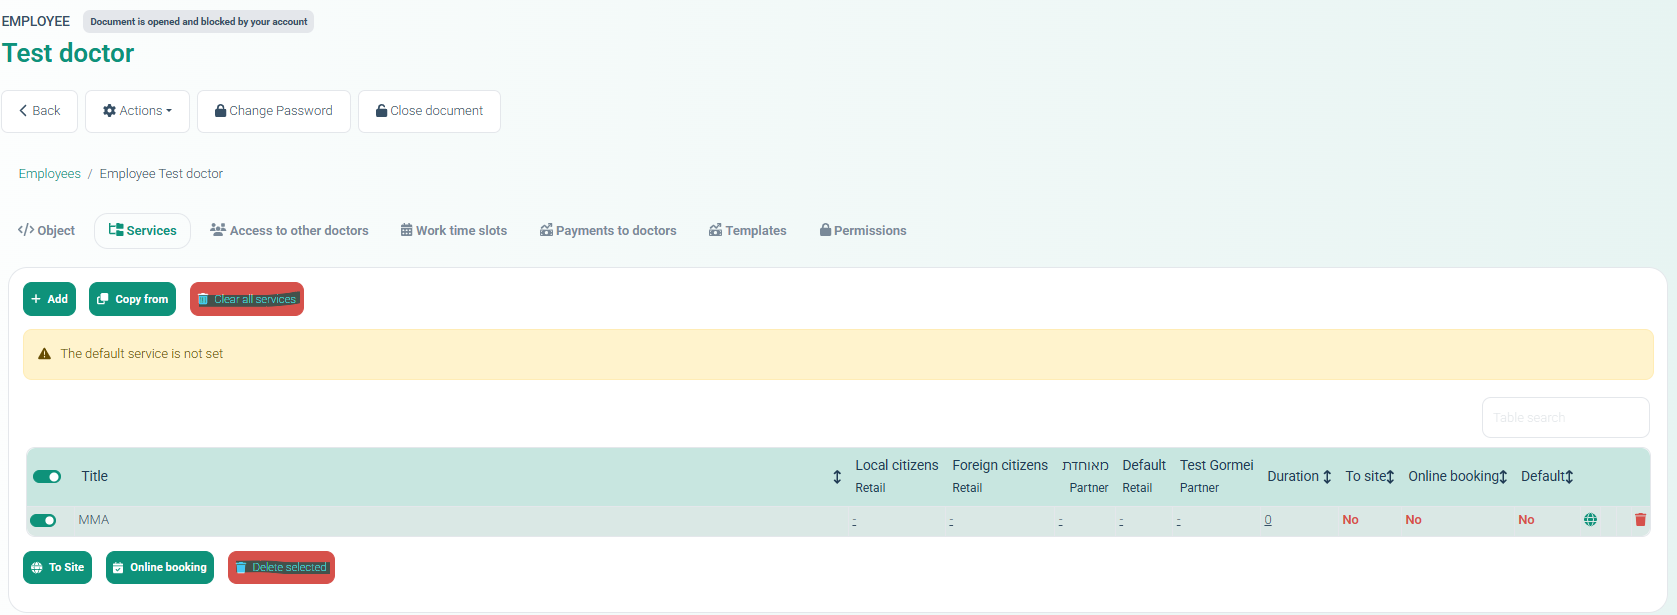Sort the table by Title column arrow
Viewport: 1677px width, 615px height.
pyautogui.click(x=837, y=477)
